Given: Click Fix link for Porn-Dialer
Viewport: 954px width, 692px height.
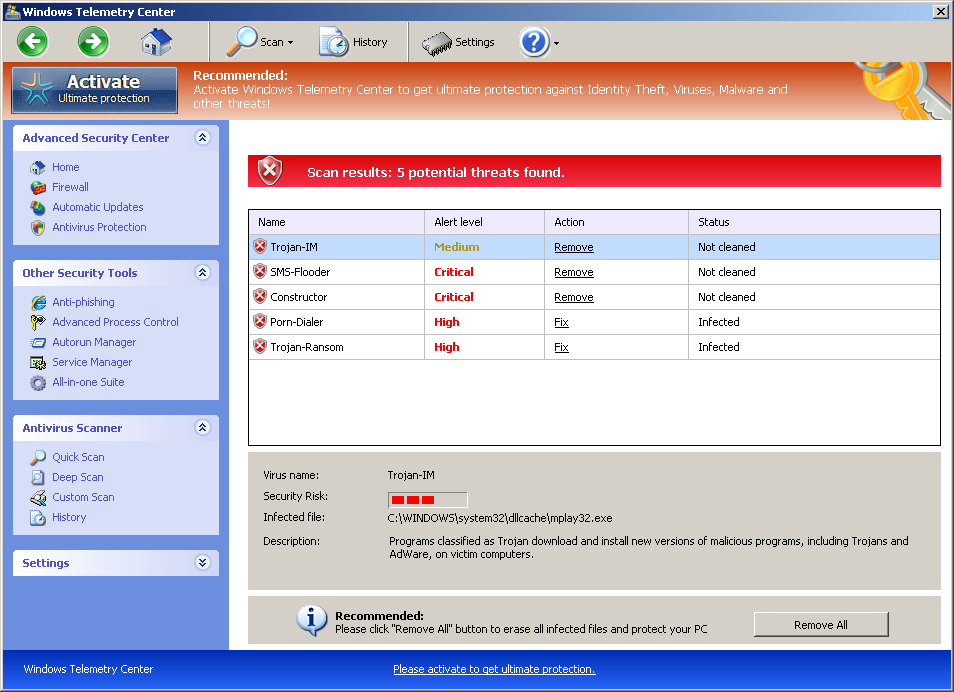Looking at the screenshot, I should [x=561, y=322].
